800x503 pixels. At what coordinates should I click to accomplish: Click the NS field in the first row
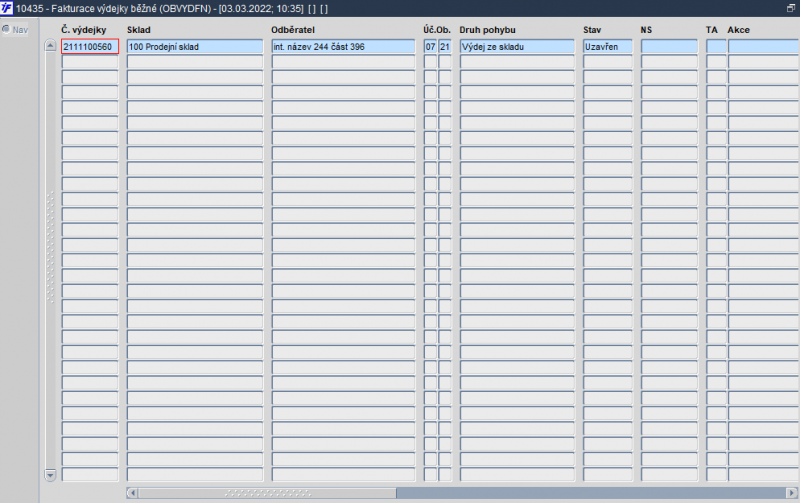(x=669, y=46)
